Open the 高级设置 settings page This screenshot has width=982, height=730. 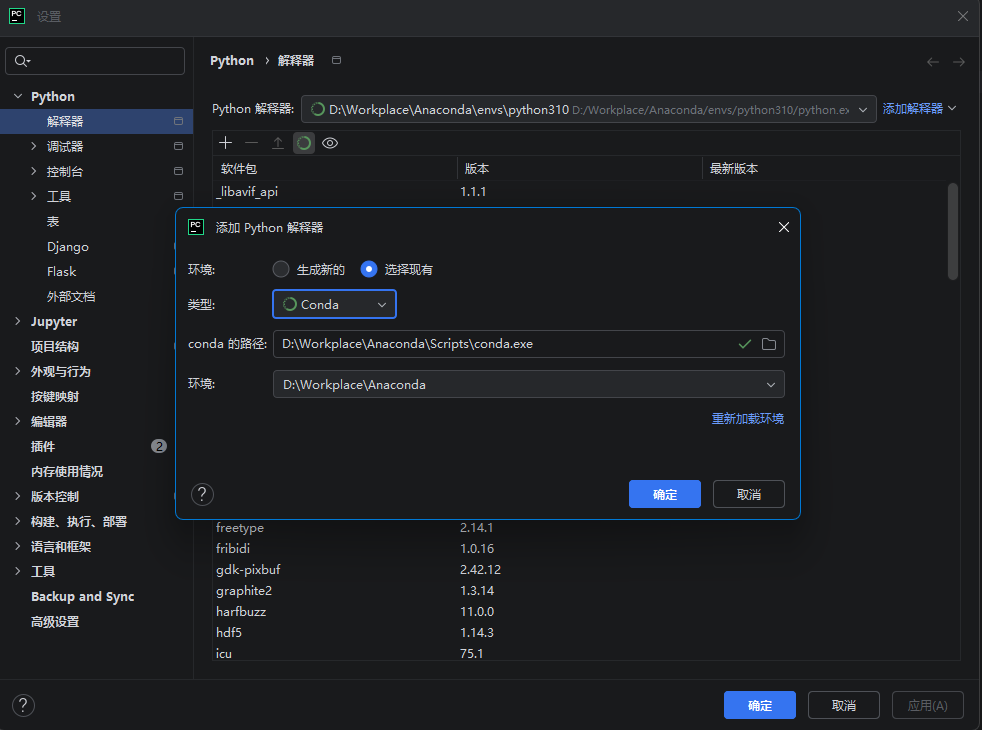point(55,622)
